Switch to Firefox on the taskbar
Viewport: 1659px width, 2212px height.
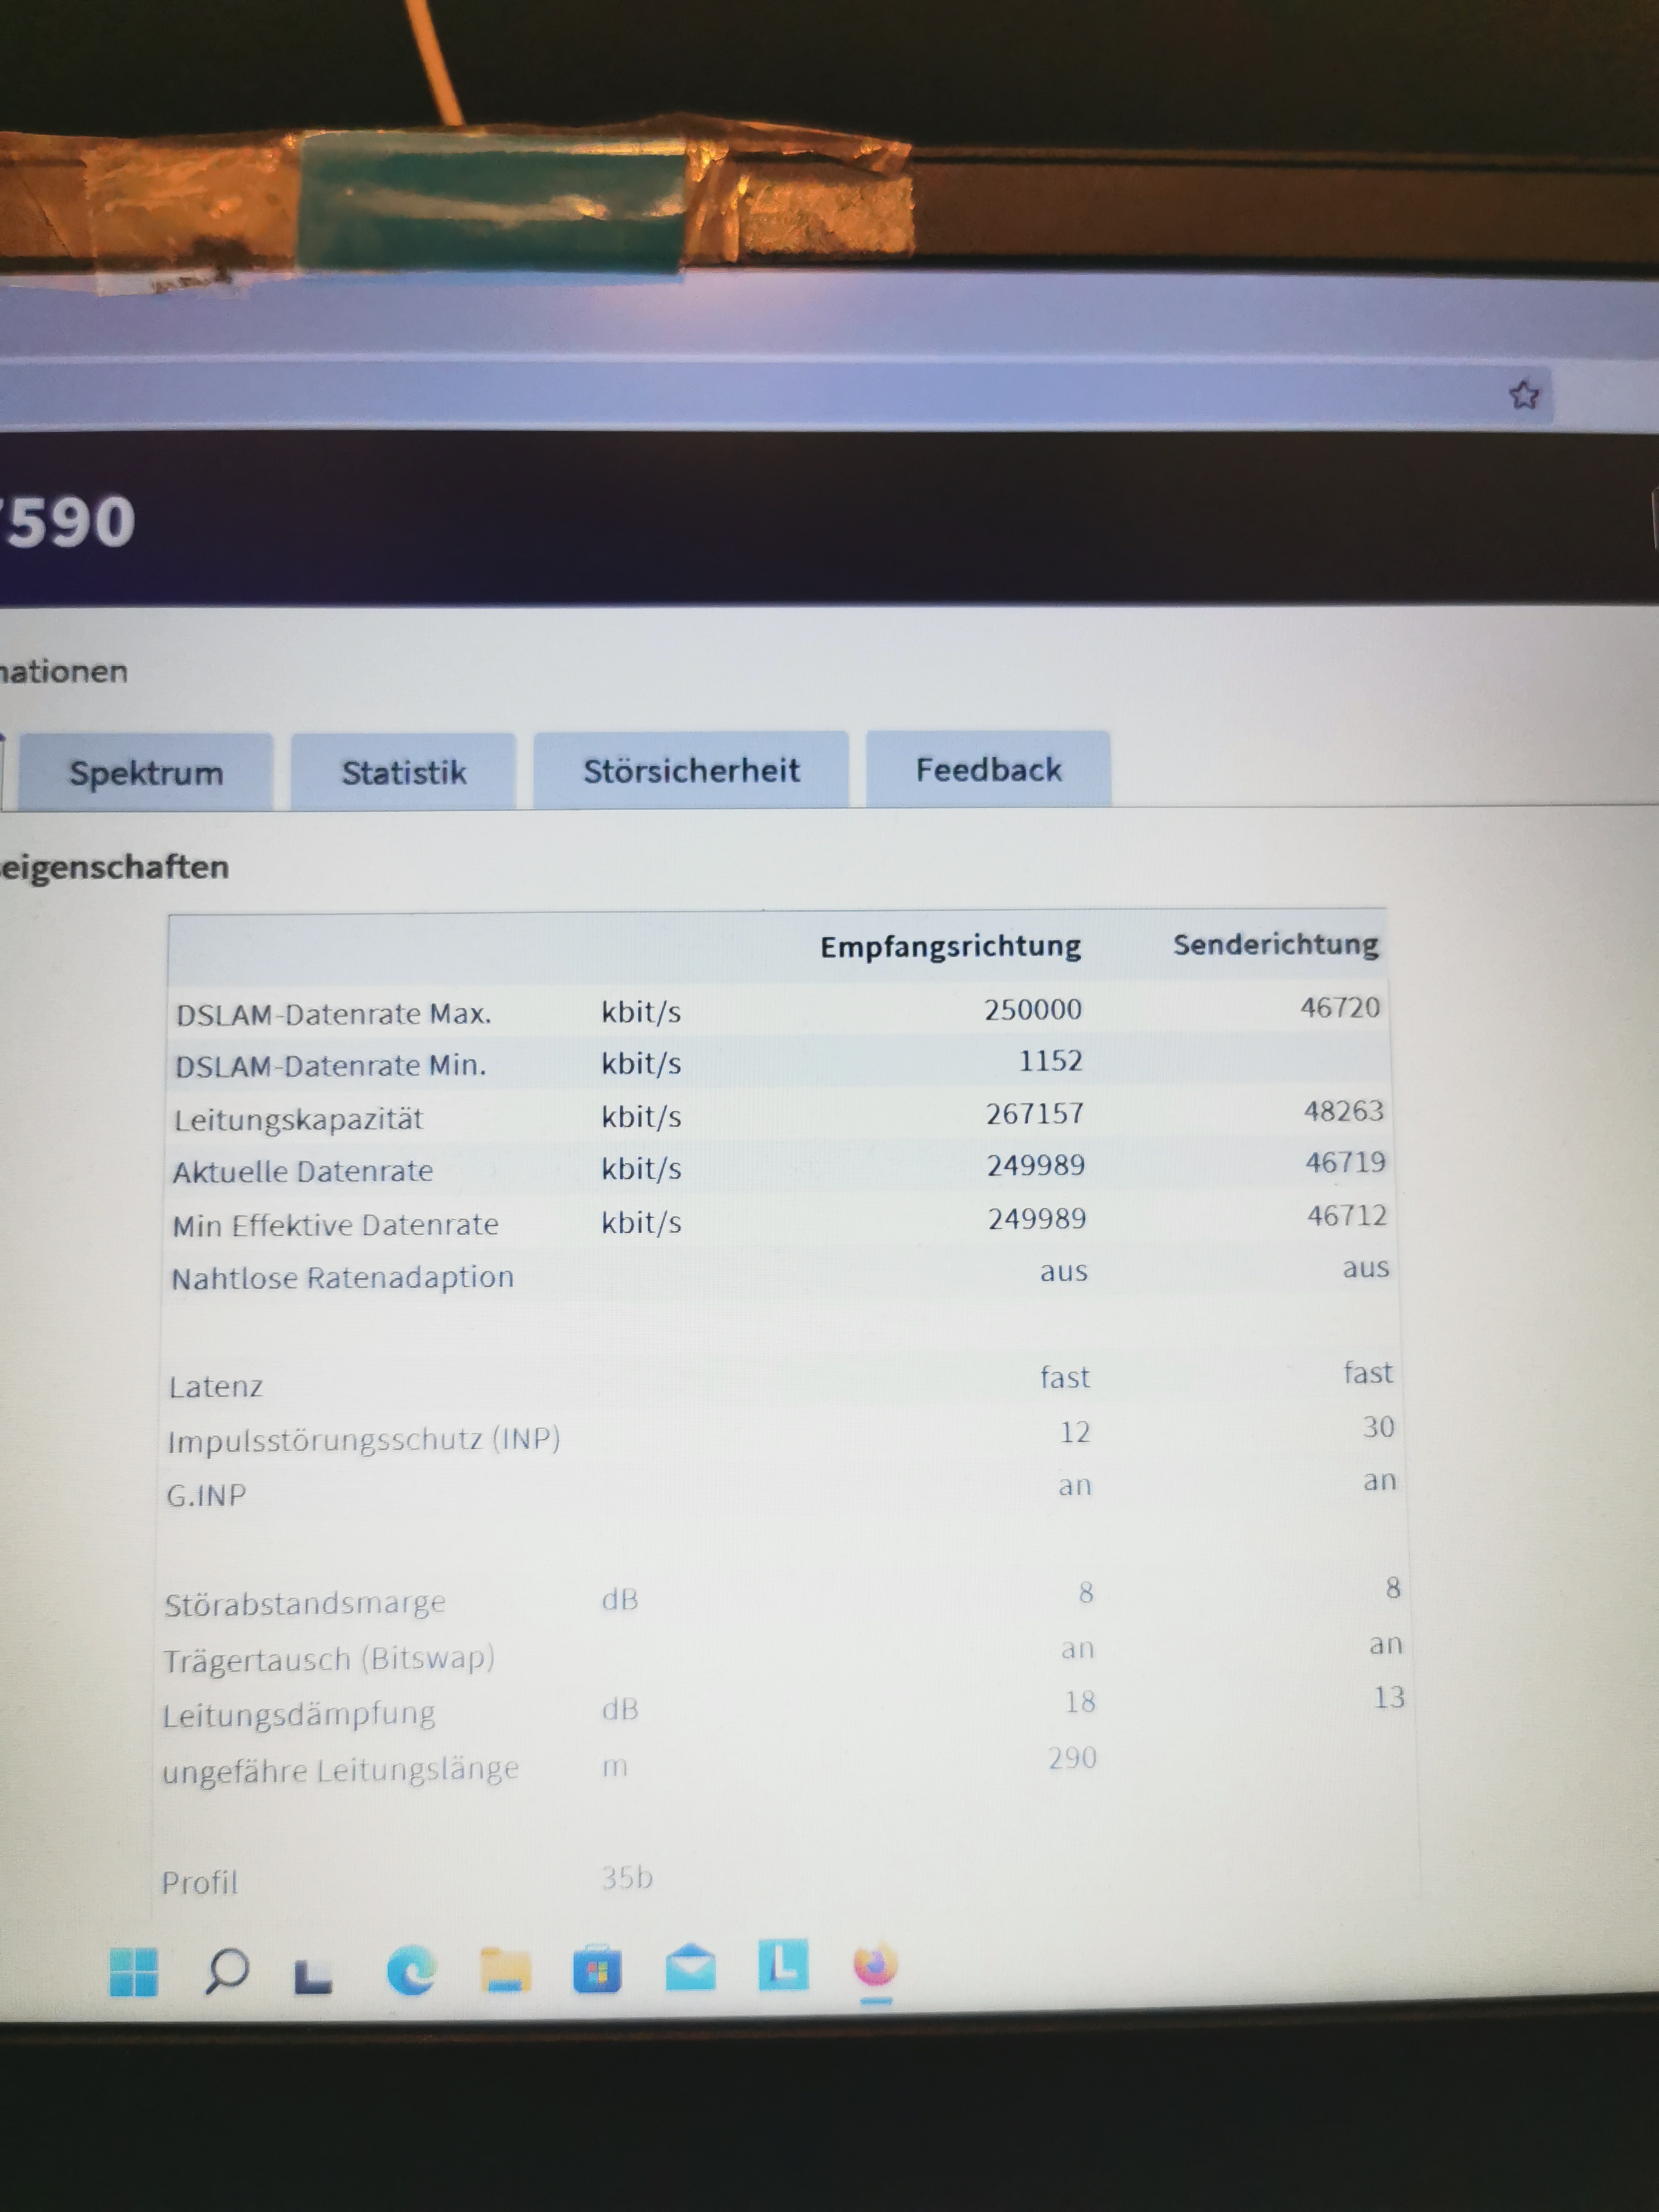pos(875,1965)
